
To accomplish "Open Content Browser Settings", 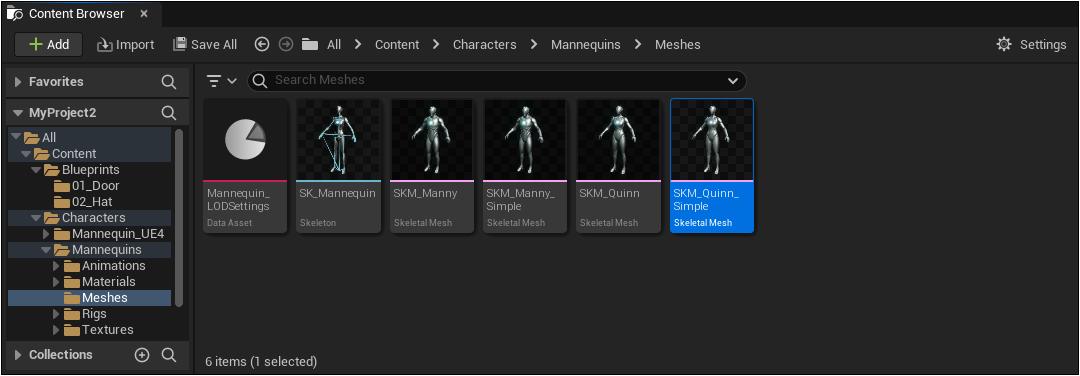I will [1031, 45].
